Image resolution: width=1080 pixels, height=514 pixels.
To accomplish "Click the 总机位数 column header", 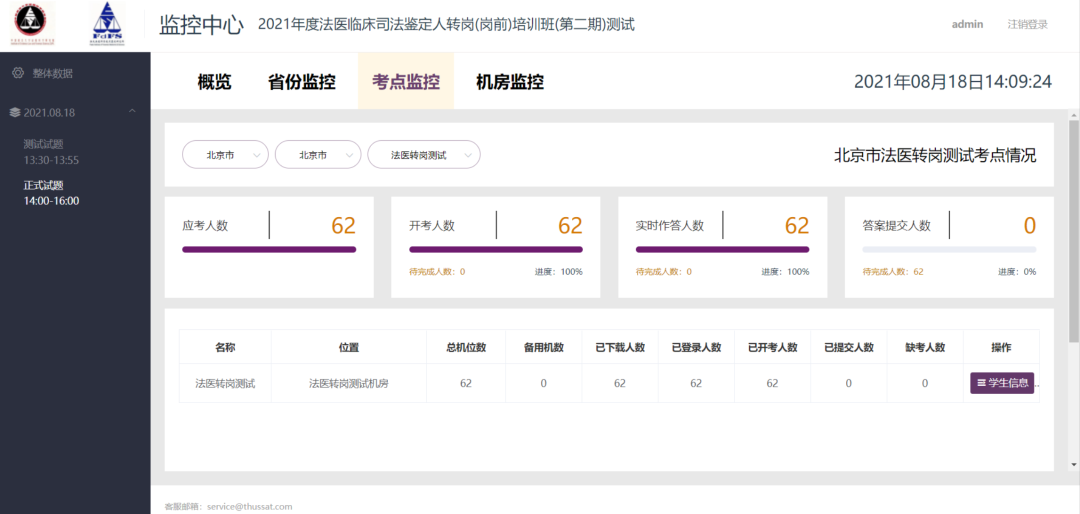I will (x=466, y=347).
